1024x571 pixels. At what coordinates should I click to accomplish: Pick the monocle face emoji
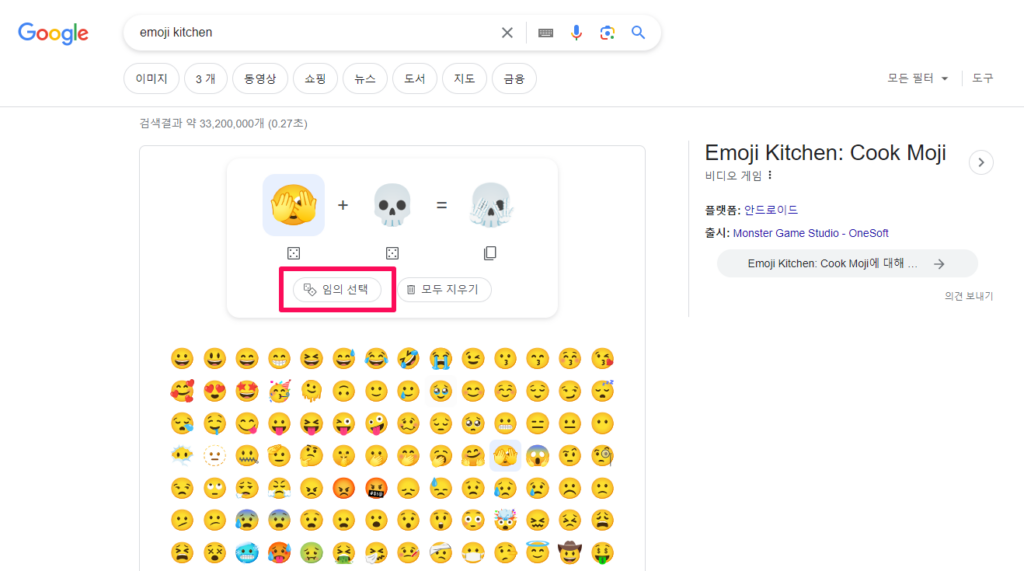click(602, 456)
